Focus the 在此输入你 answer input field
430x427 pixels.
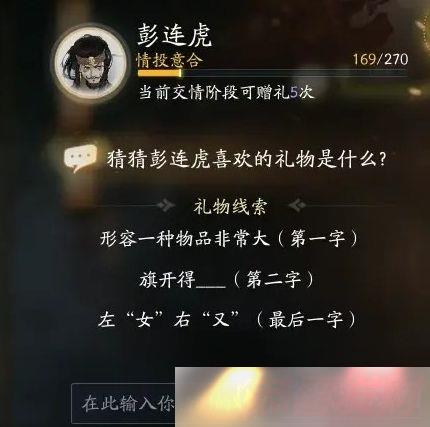click(x=123, y=403)
